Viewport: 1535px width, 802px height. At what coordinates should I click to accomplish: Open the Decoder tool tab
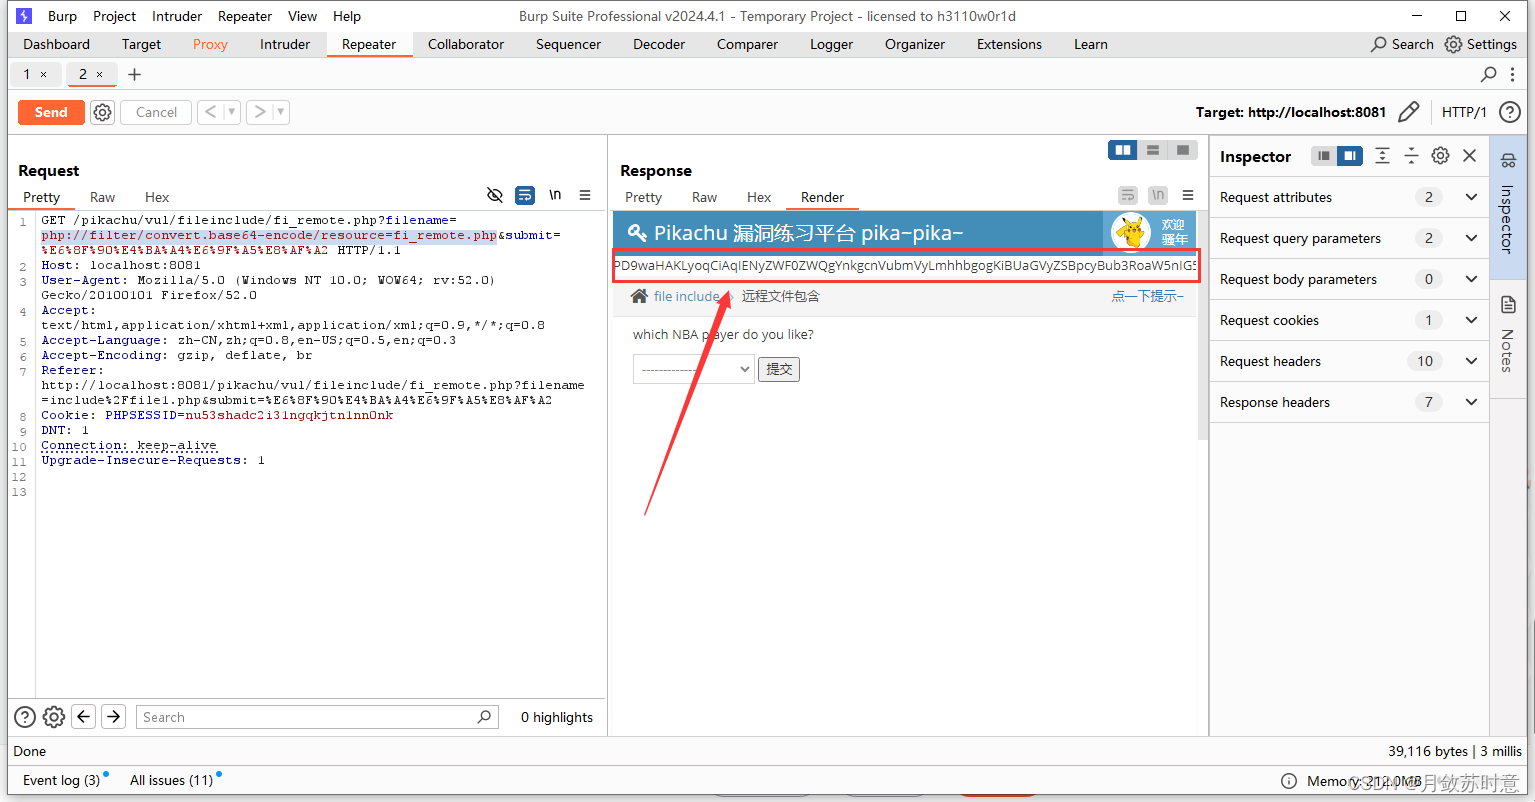[659, 44]
